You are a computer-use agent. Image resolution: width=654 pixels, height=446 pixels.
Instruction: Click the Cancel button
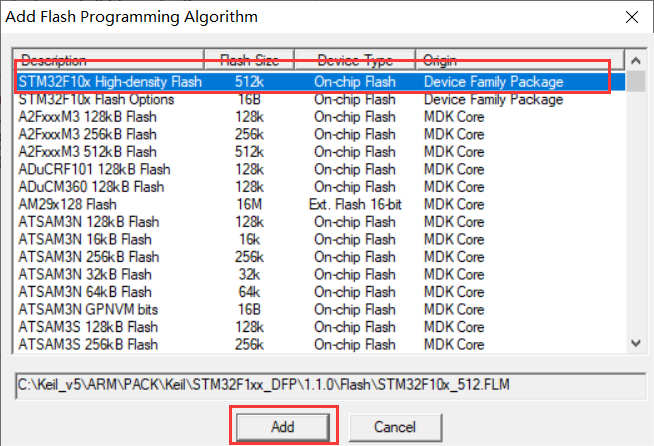(x=395, y=427)
